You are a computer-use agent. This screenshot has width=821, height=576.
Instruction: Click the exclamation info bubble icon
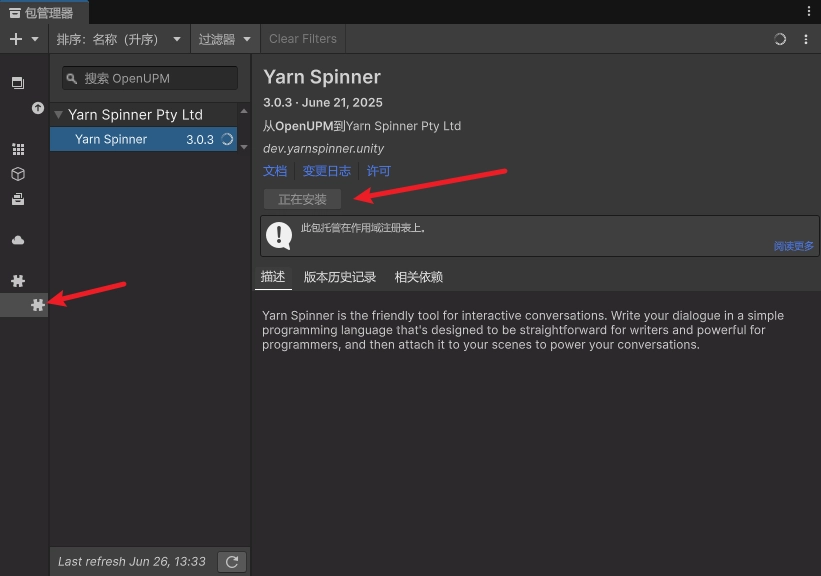pos(279,236)
